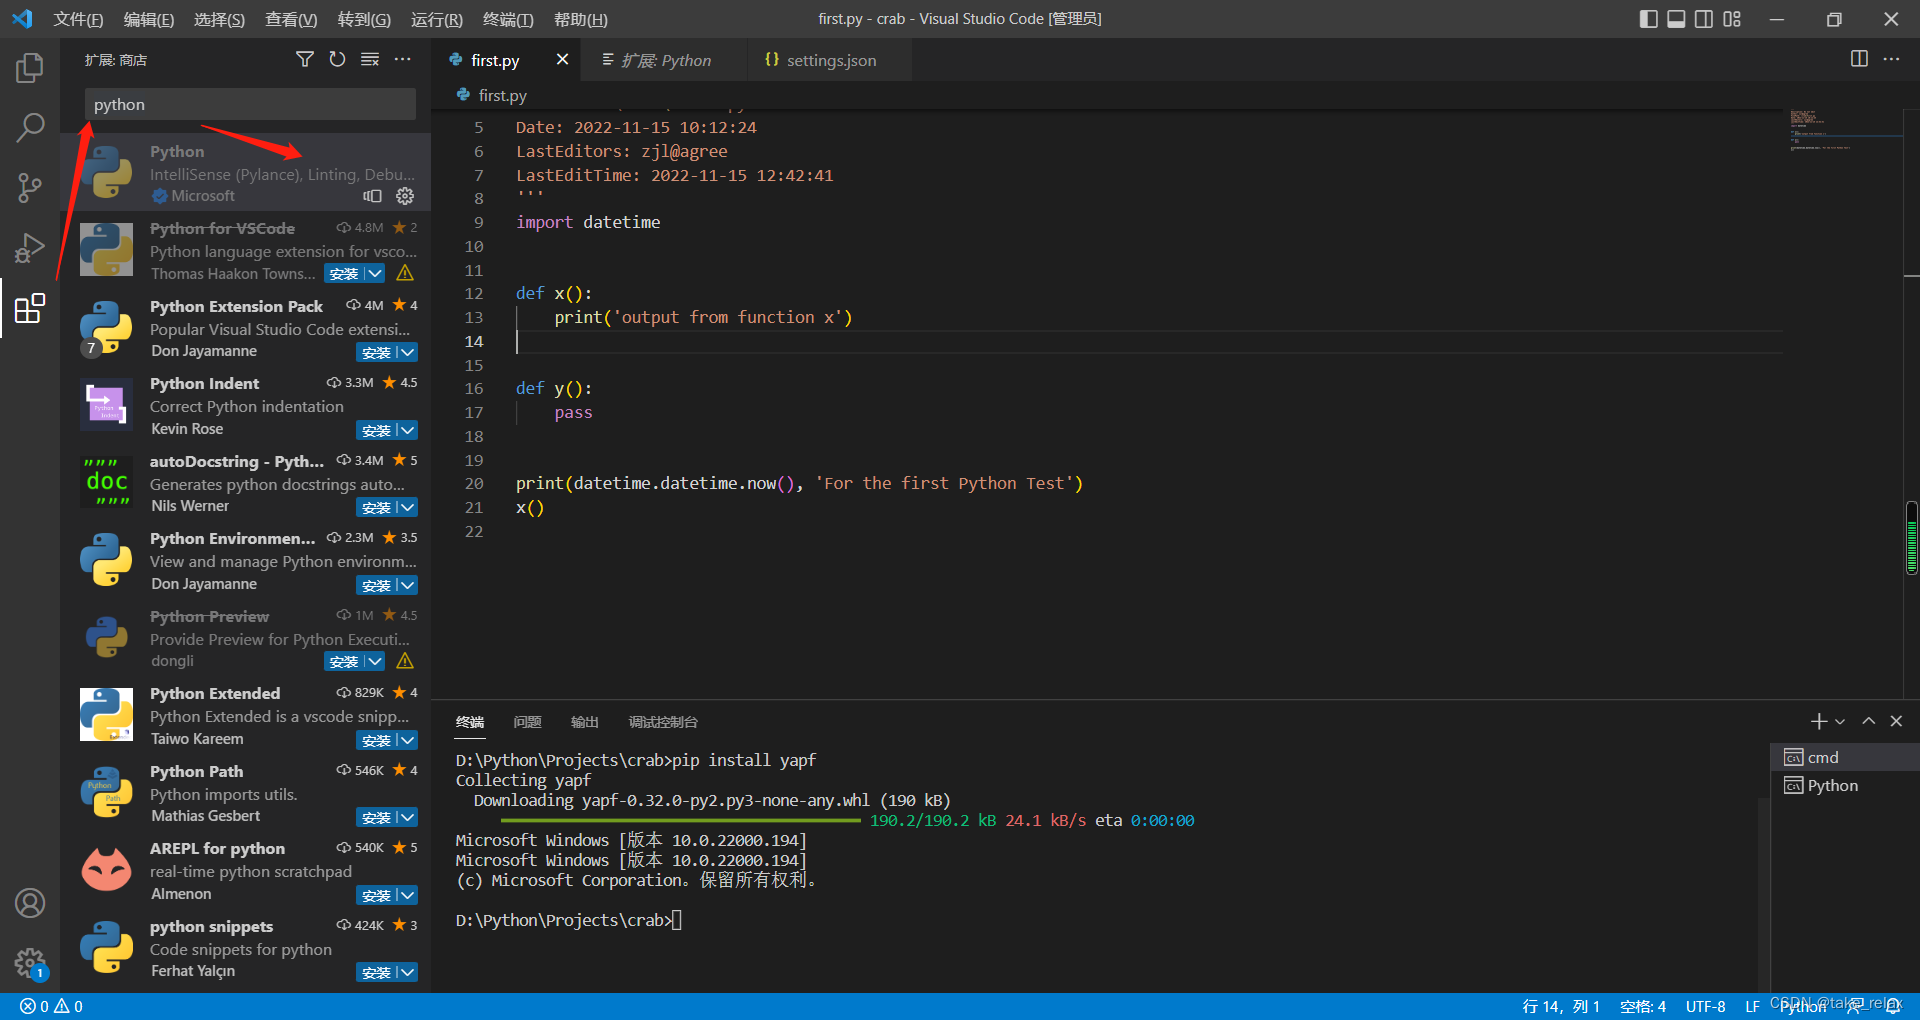1920x1020 pixels.
Task: Open the Source Control view
Action: click(30, 187)
